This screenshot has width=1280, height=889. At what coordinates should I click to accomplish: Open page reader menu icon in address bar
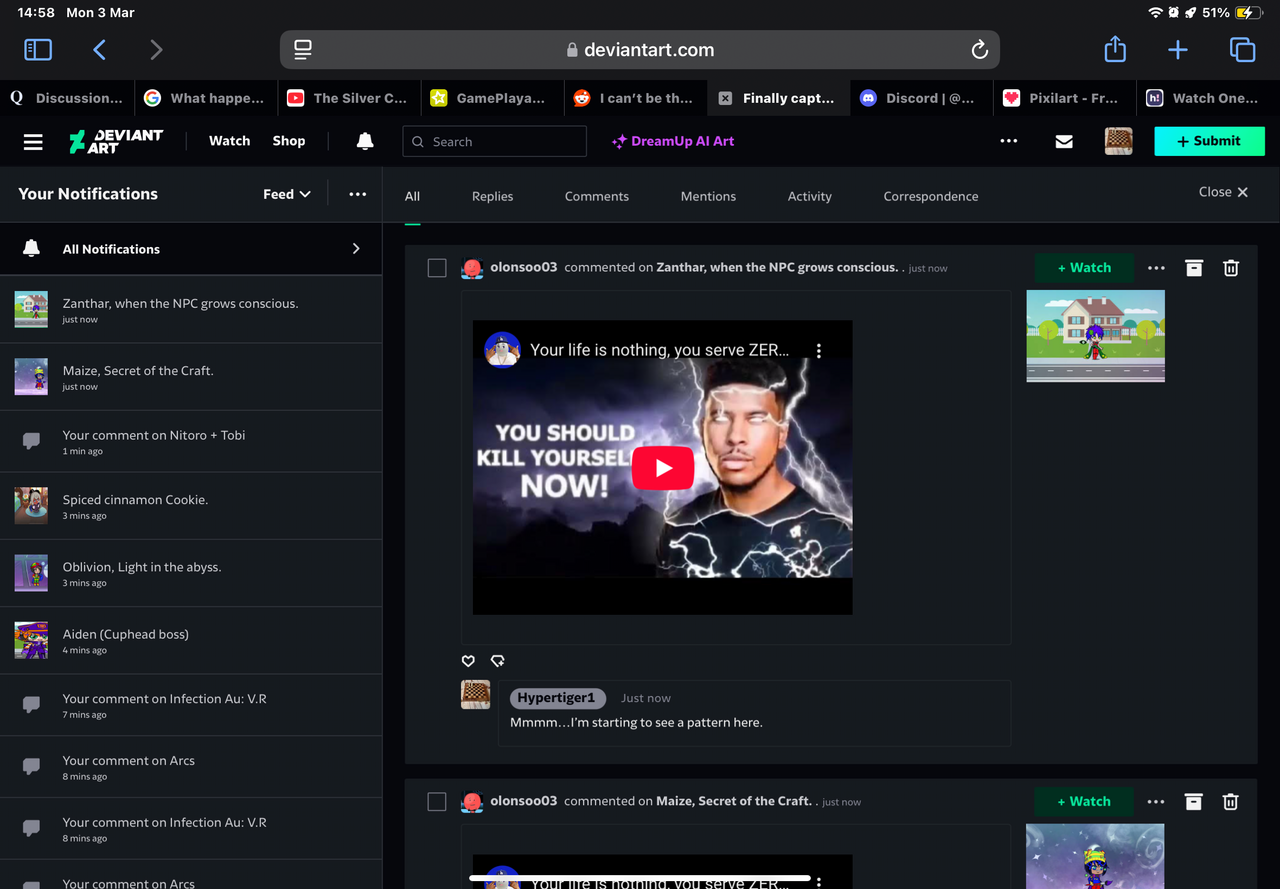[303, 49]
